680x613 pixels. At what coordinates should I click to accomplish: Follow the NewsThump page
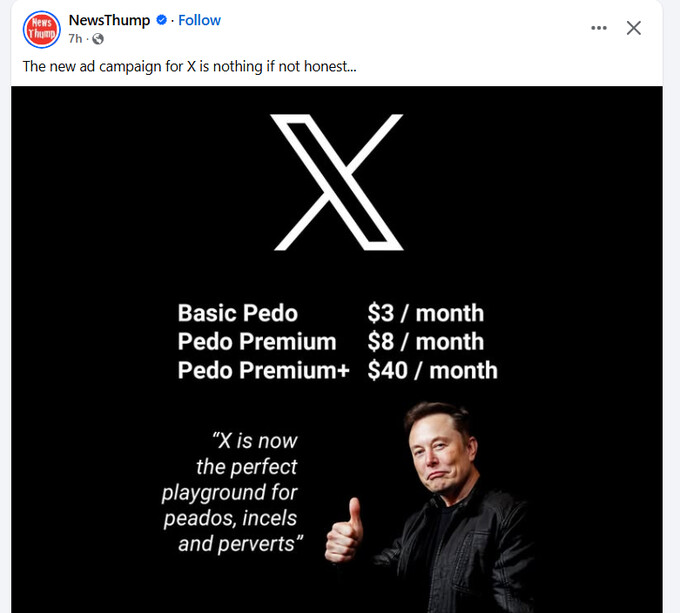[200, 20]
